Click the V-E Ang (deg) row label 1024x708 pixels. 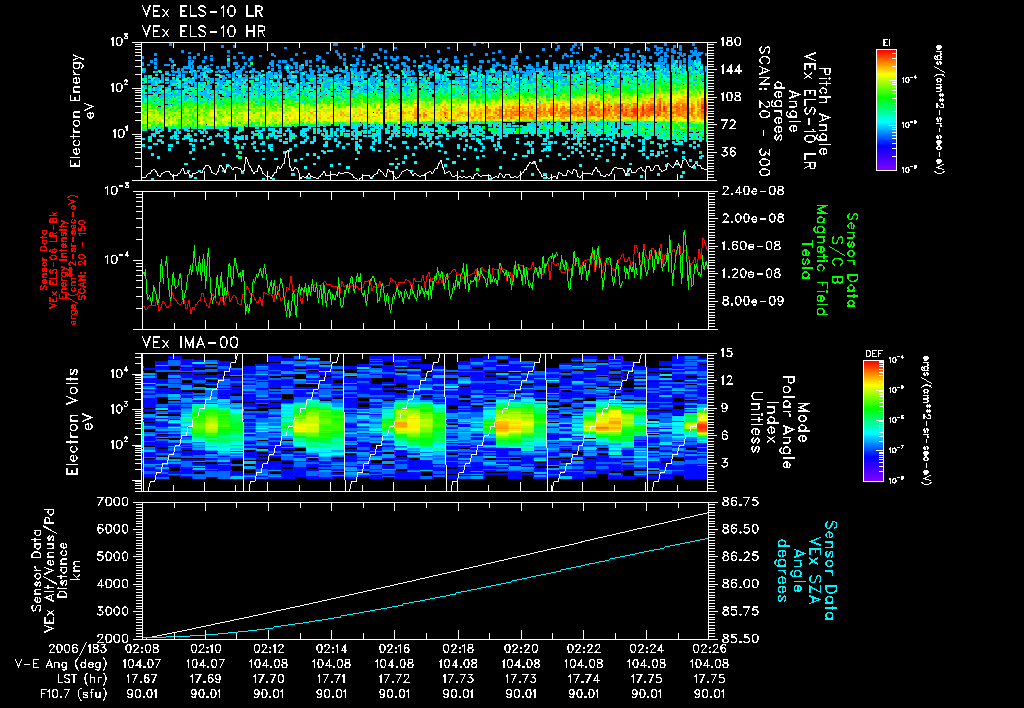pos(61,664)
